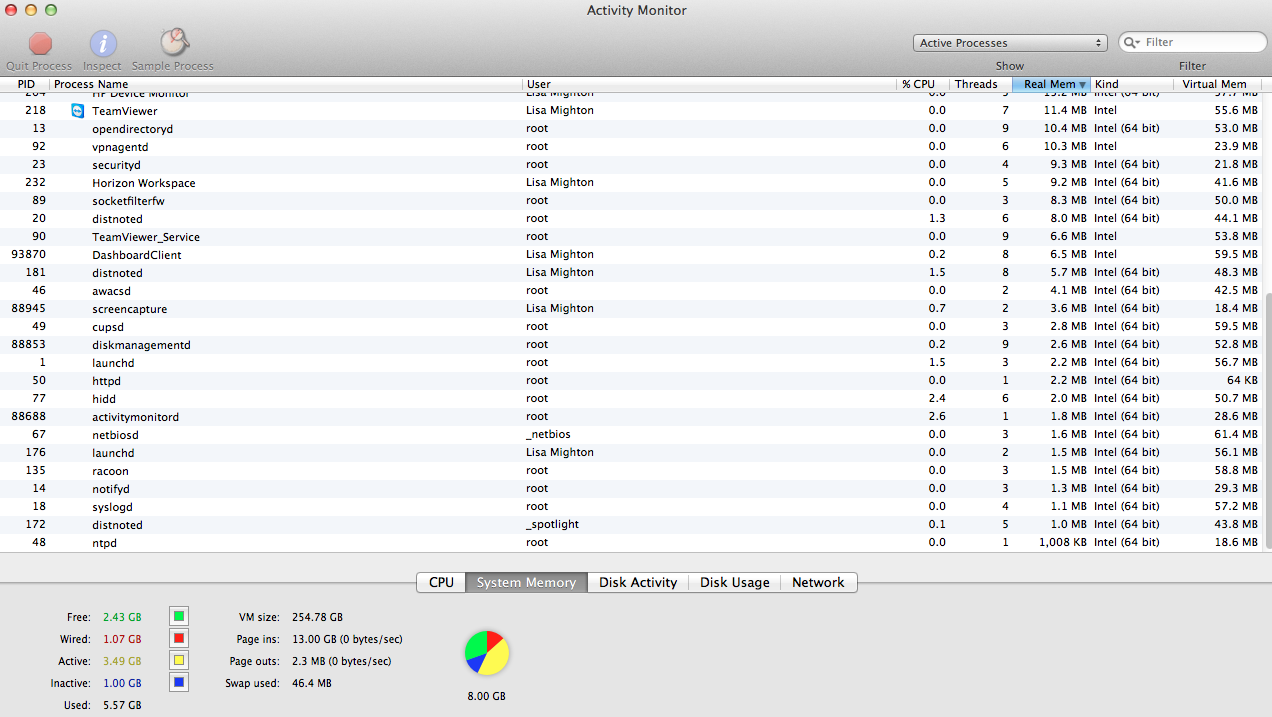Click the red Wired memory swatch

coord(179,639)
